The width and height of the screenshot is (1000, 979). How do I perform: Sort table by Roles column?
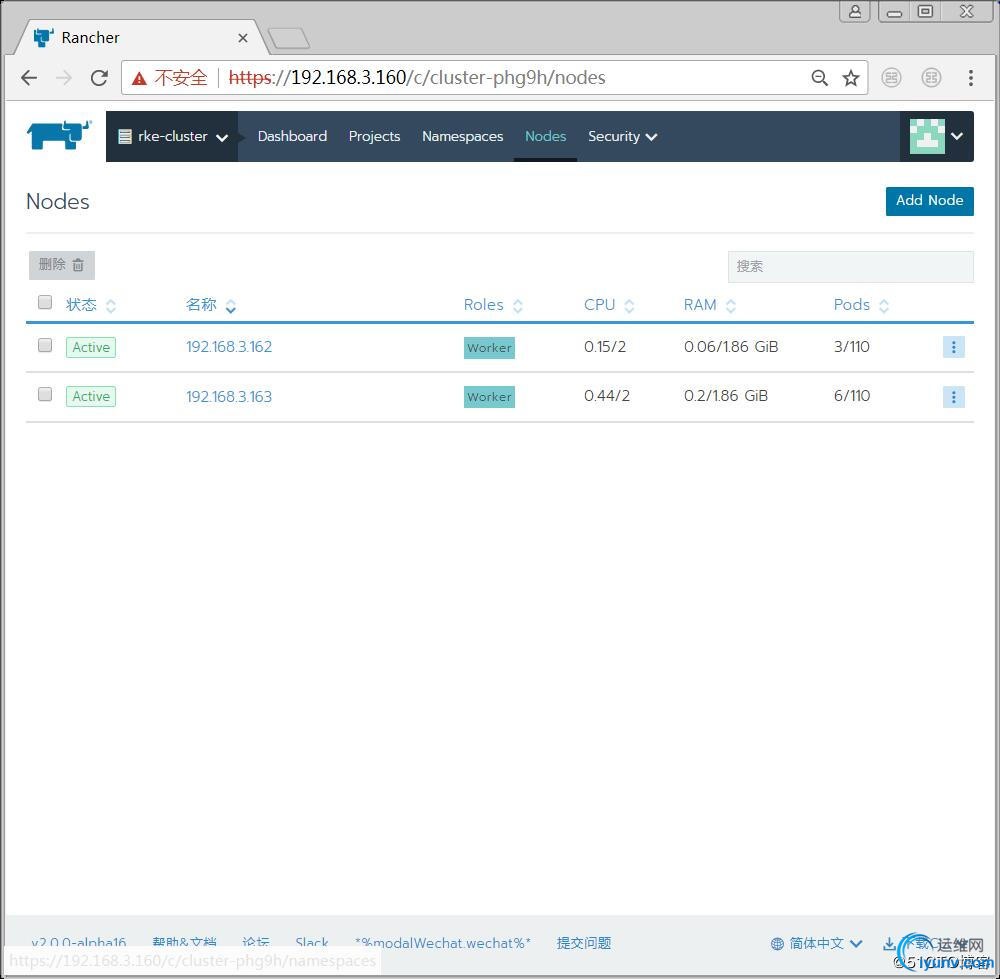(493, 305)
